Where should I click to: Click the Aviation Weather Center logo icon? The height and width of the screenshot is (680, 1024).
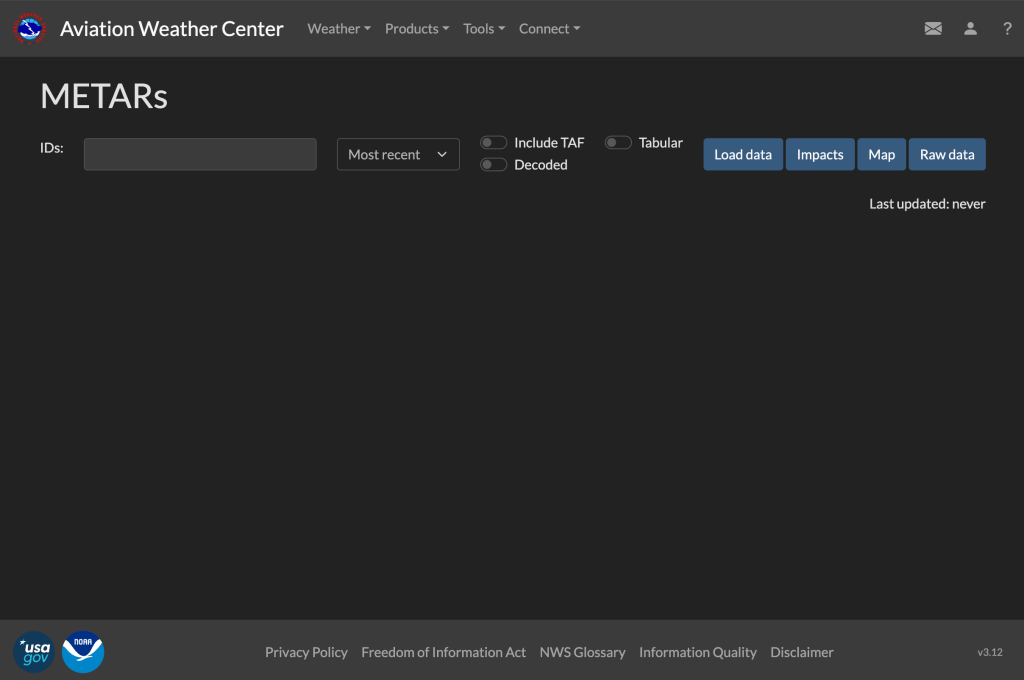point(30,29)
